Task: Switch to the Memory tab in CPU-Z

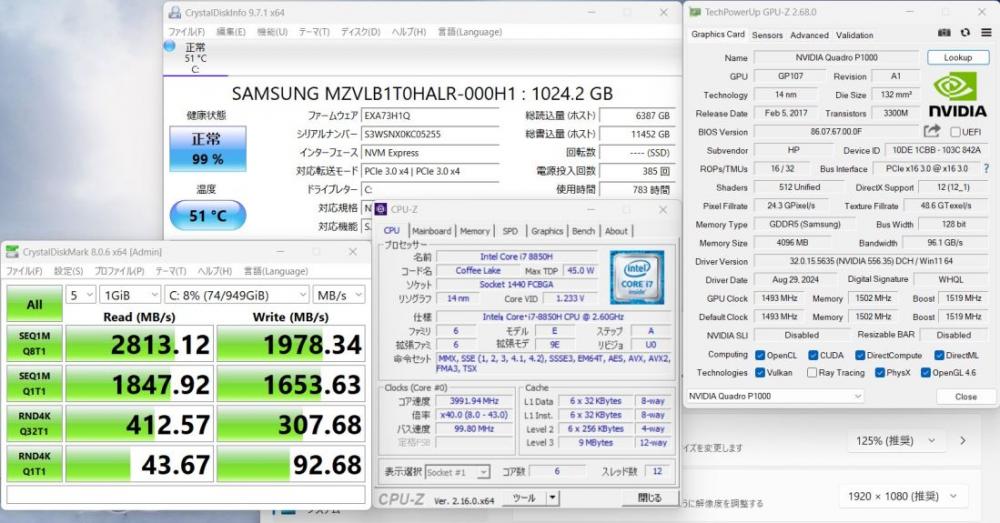Action: coord(474,231)
